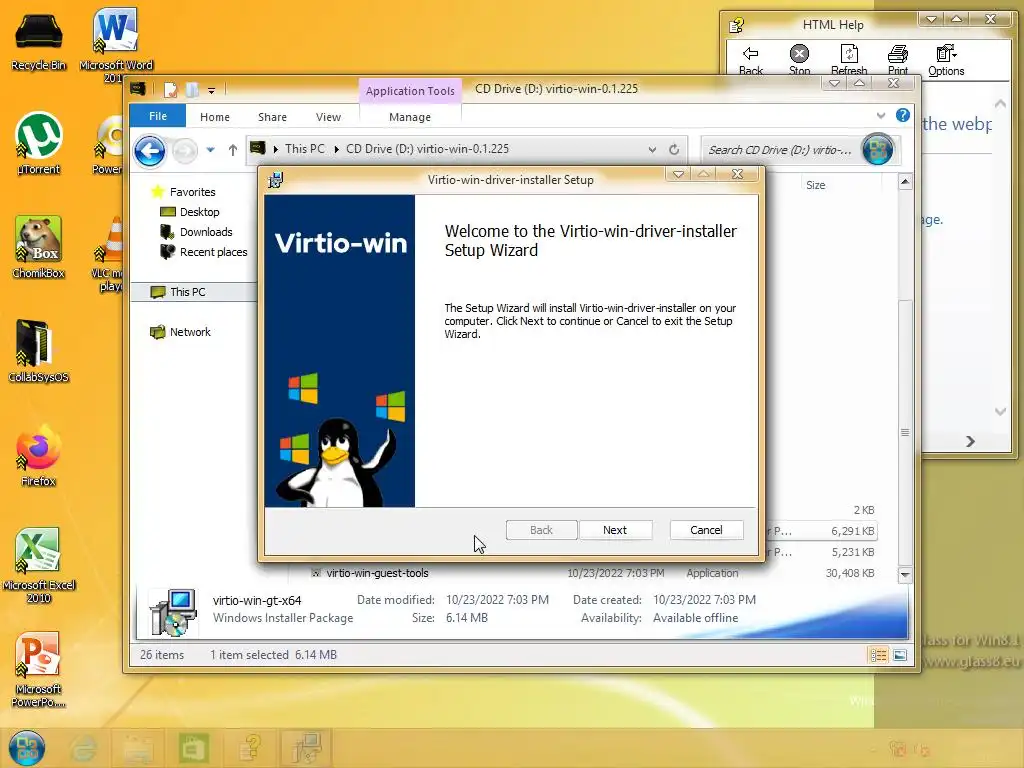1024x768 pixels.
Task: Click Refresh in the HTML Help toolbar
Action: [849, 60]
